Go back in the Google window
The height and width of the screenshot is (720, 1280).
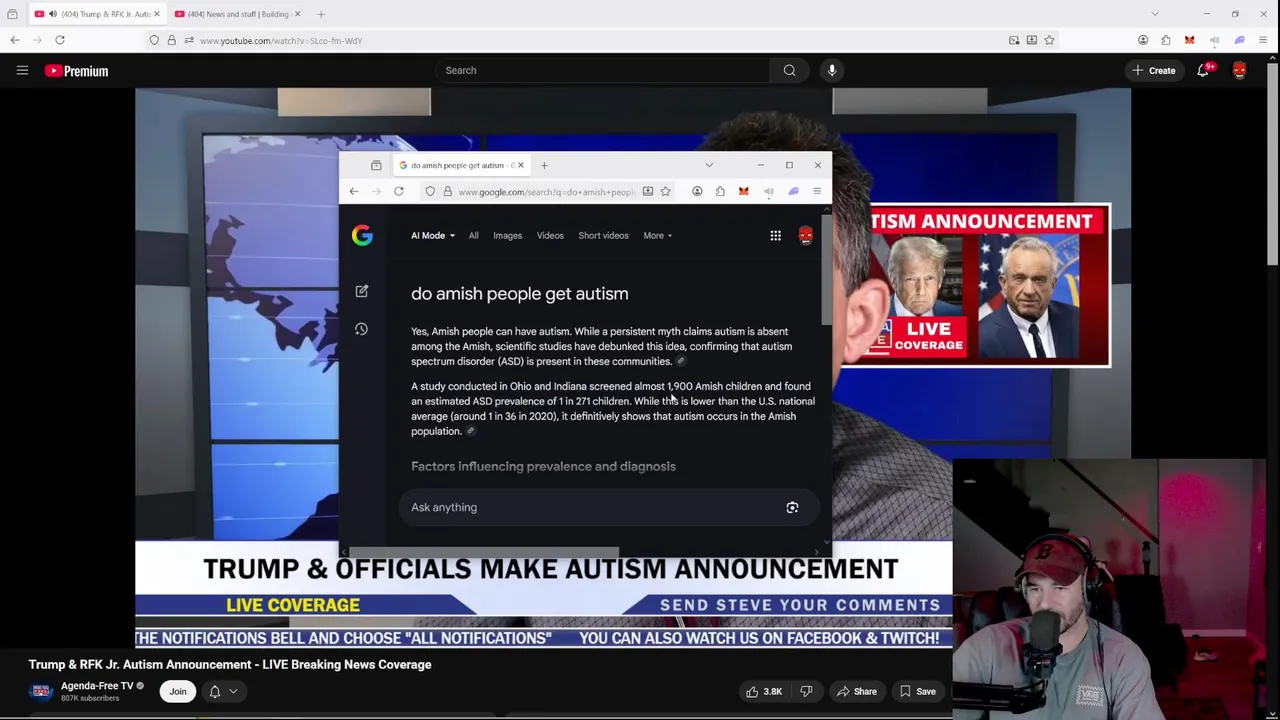(354, 191)
